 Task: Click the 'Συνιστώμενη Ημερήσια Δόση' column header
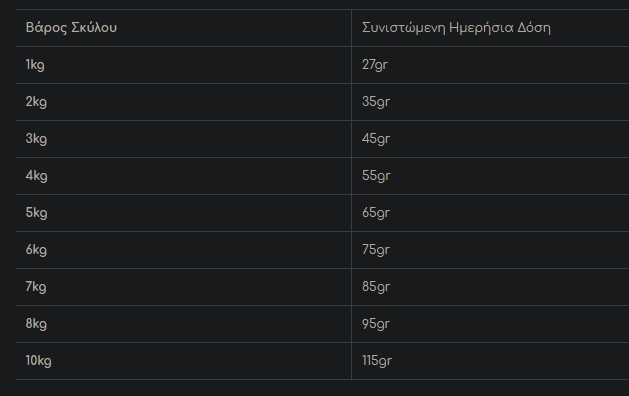[x=490, y=28]
